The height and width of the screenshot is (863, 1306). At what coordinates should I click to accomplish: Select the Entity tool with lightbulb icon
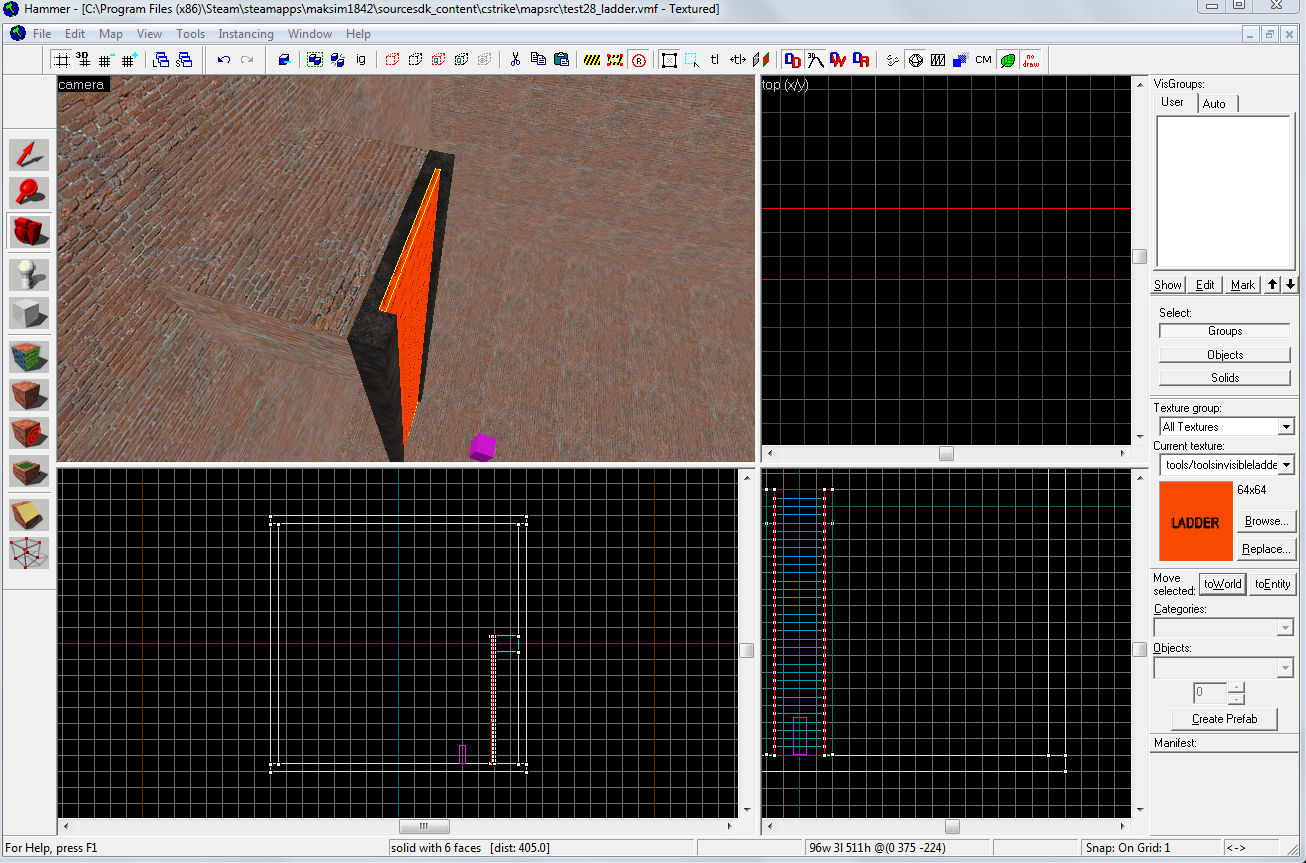pyautogui.click(x=29, y=274)
